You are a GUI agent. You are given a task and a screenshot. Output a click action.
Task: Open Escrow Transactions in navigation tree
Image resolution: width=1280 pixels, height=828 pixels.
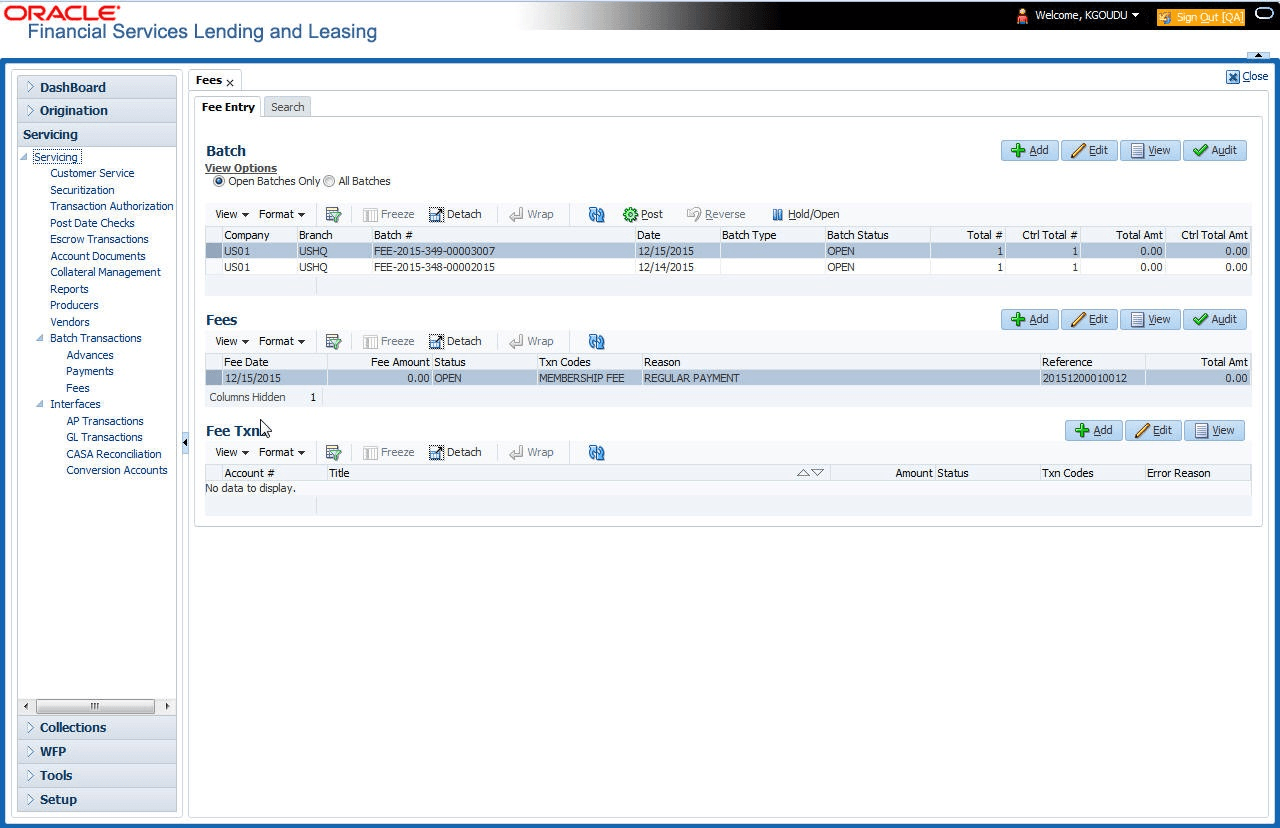point(99,239)
